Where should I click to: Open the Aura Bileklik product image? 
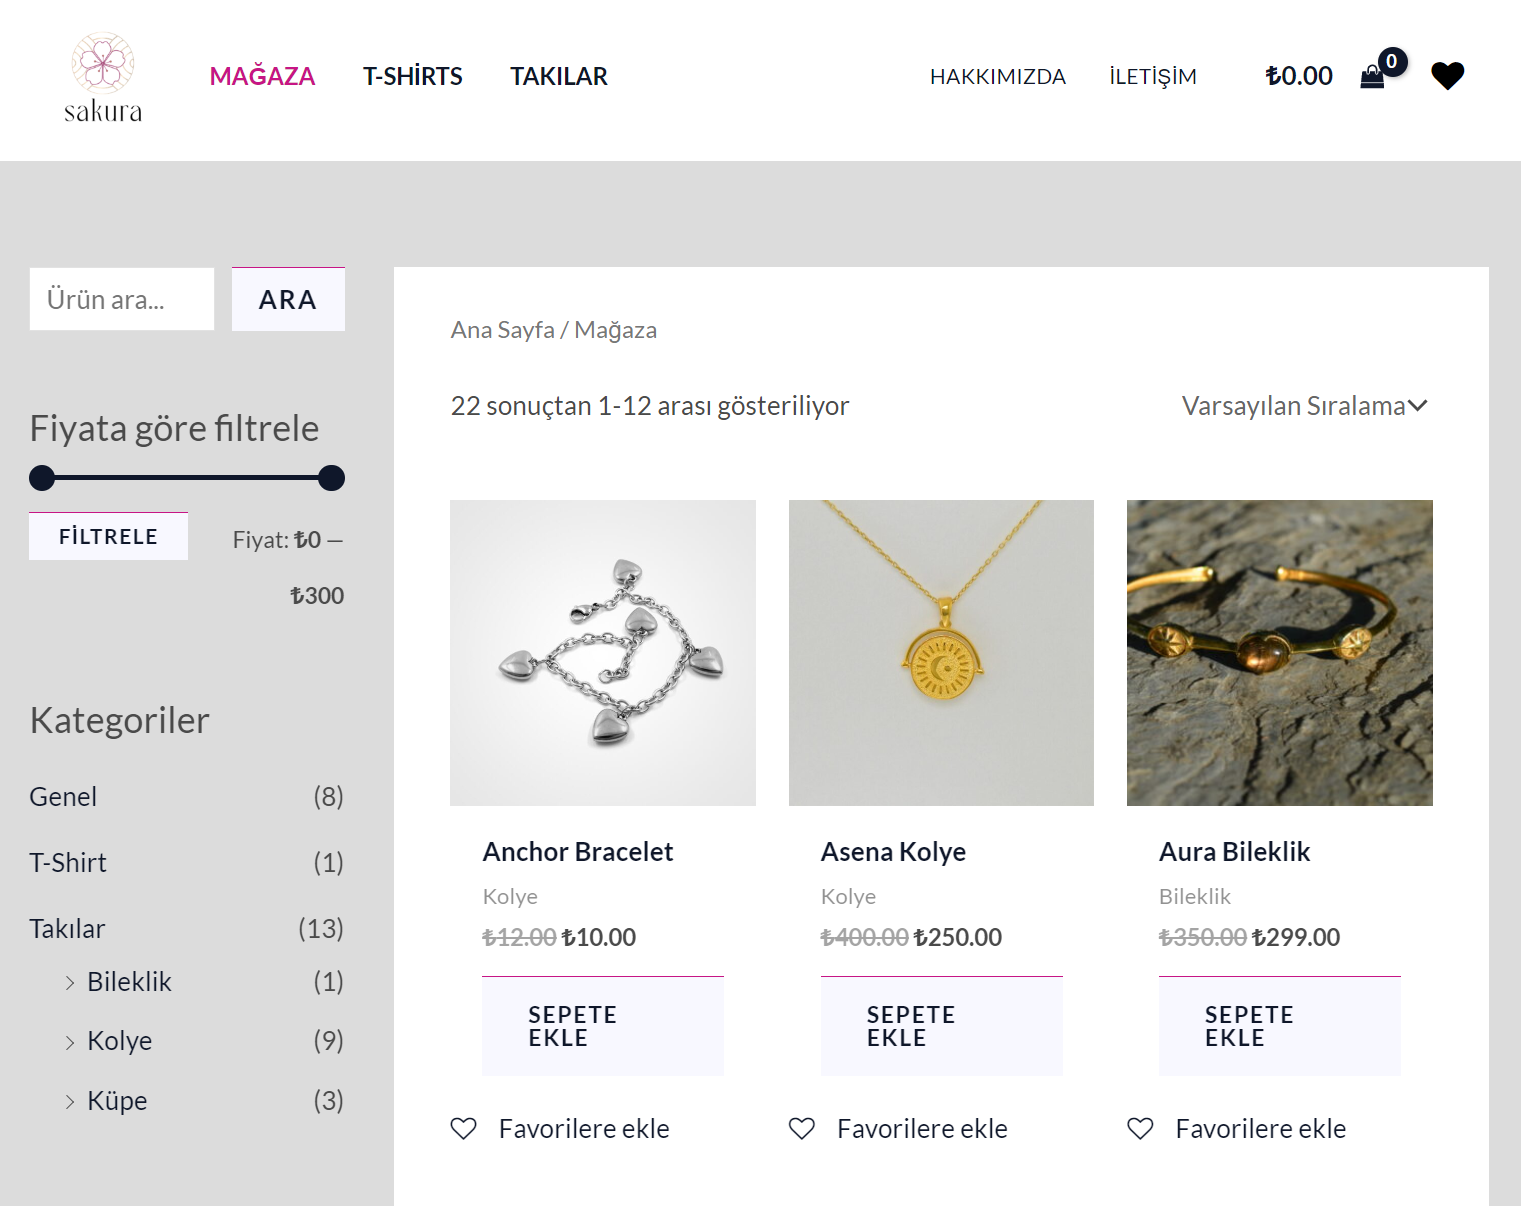pos(1279,653)
